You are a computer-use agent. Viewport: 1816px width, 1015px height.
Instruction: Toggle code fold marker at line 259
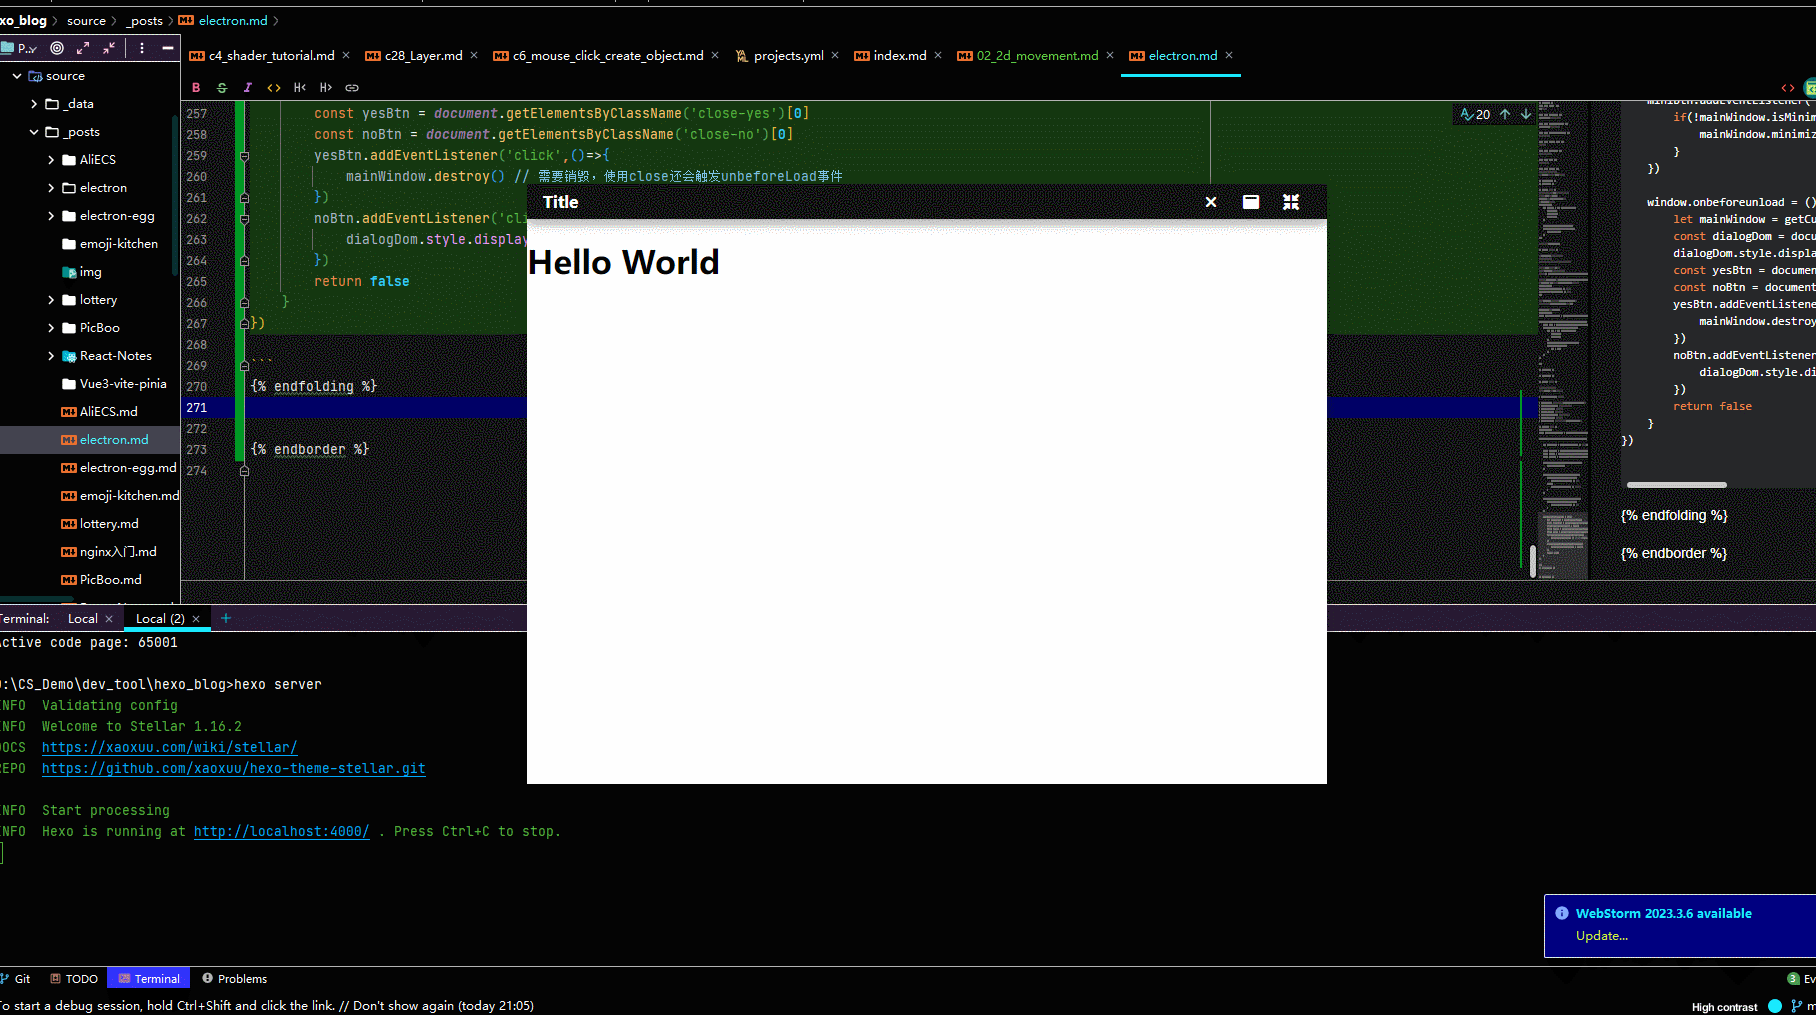[x=244, y=156]
